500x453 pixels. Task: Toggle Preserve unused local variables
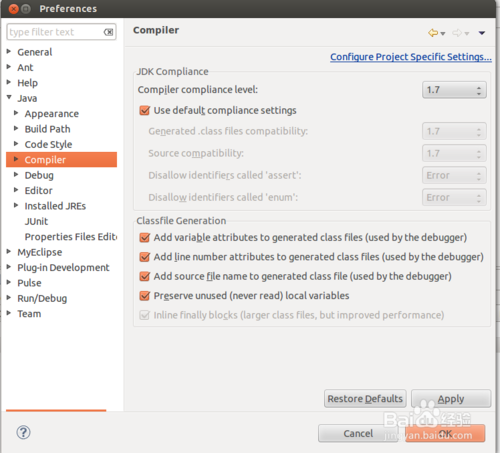[144, 296]
